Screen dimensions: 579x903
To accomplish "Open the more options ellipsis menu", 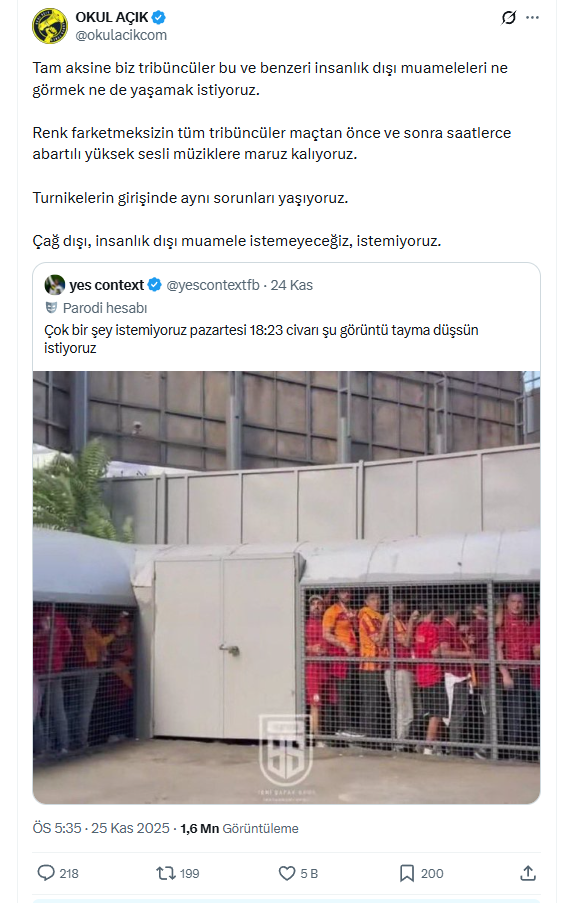I will pos(533,18).
